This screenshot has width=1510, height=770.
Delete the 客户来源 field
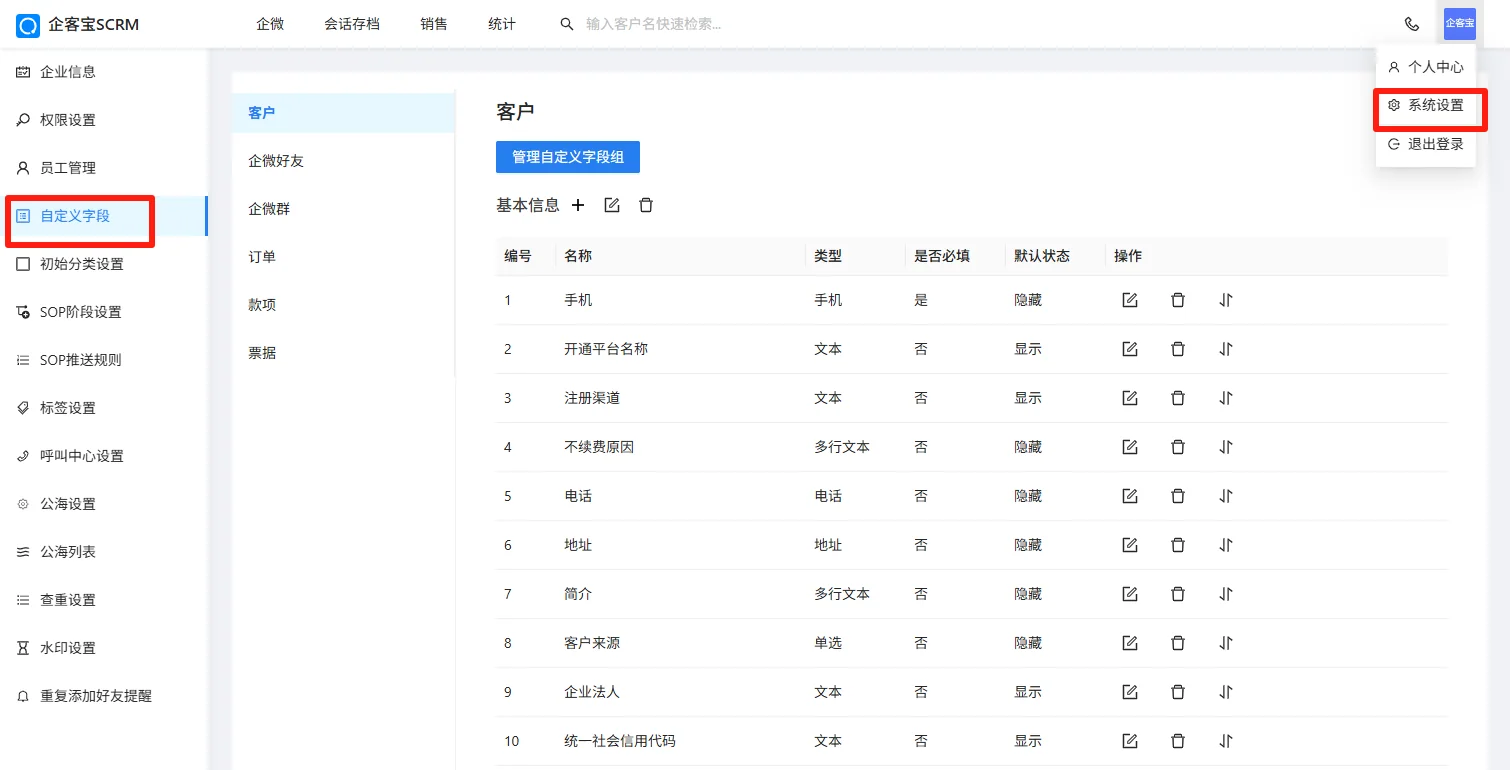point(1178,643)
